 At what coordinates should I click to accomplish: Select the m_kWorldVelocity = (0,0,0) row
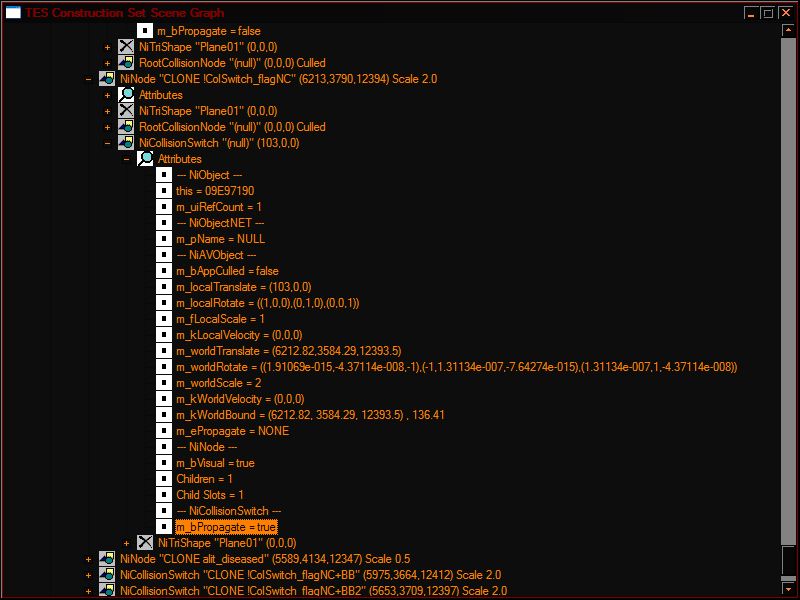coord(240,398)
